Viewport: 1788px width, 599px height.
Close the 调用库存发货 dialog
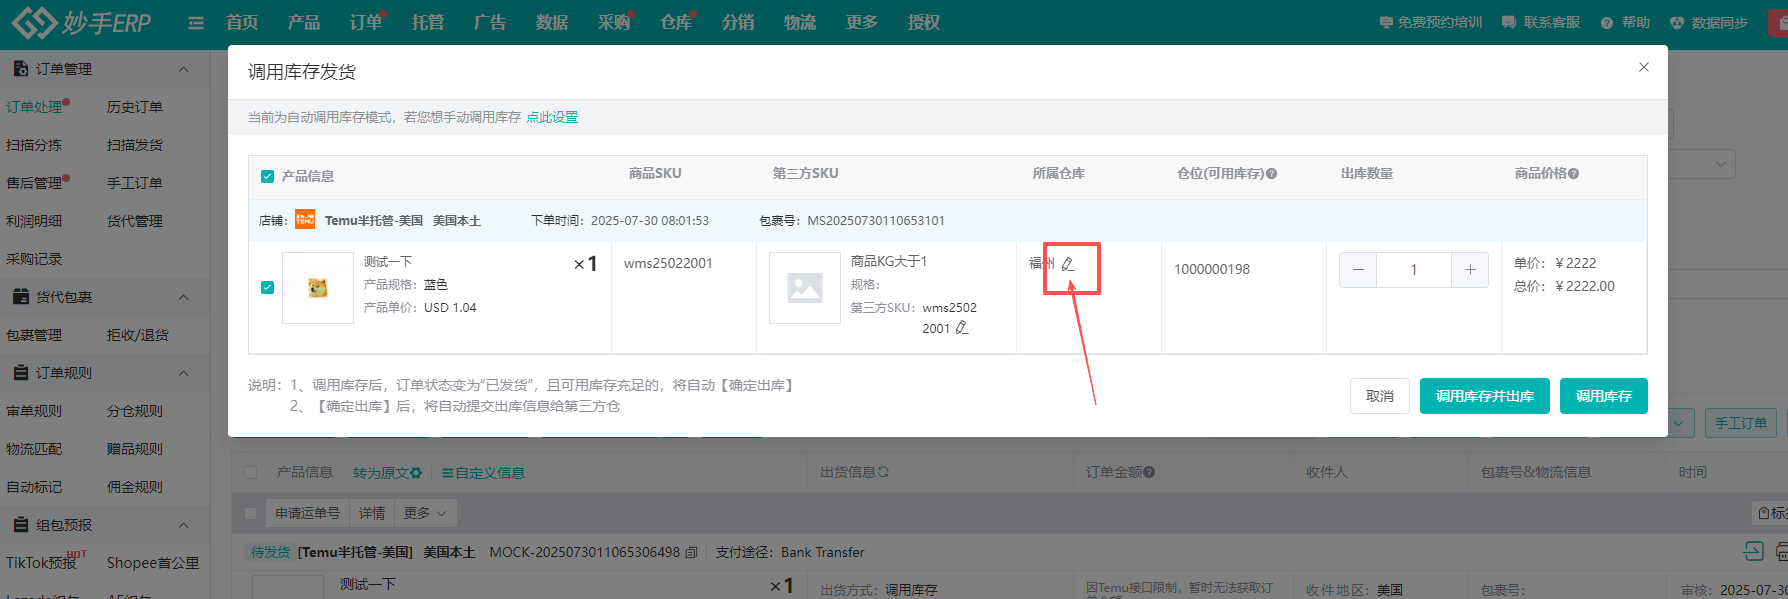tap(1644, 67)
